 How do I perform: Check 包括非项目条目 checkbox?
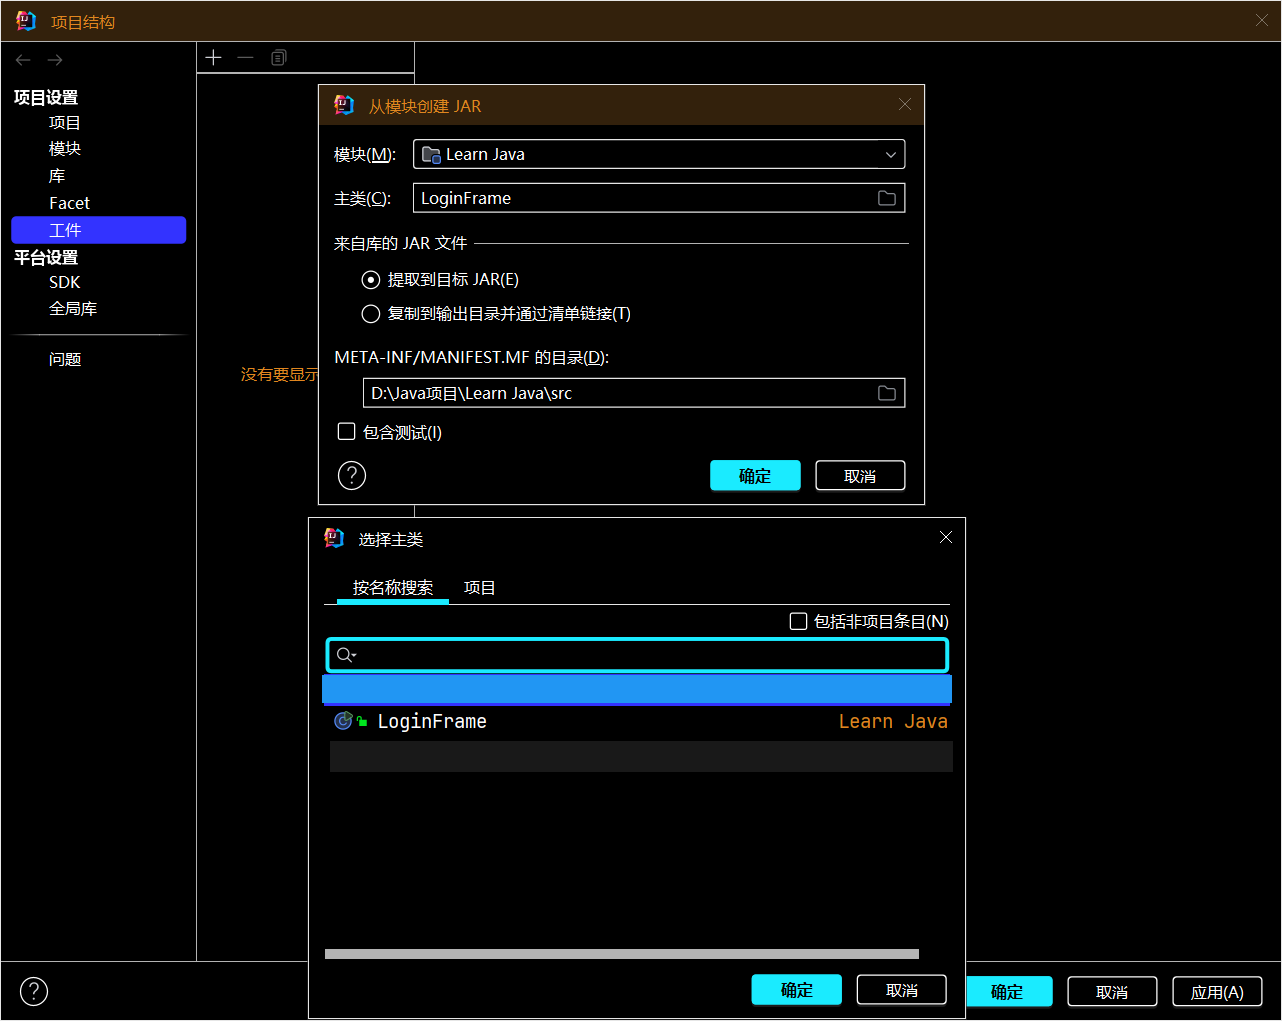pyautogui.click(x=798, y=621)
